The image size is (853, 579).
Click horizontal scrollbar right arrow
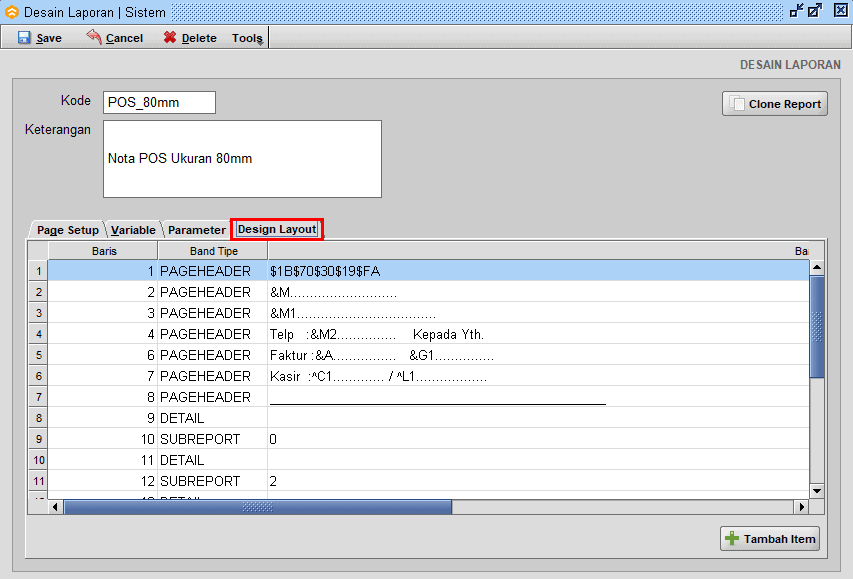pos(801,507)
